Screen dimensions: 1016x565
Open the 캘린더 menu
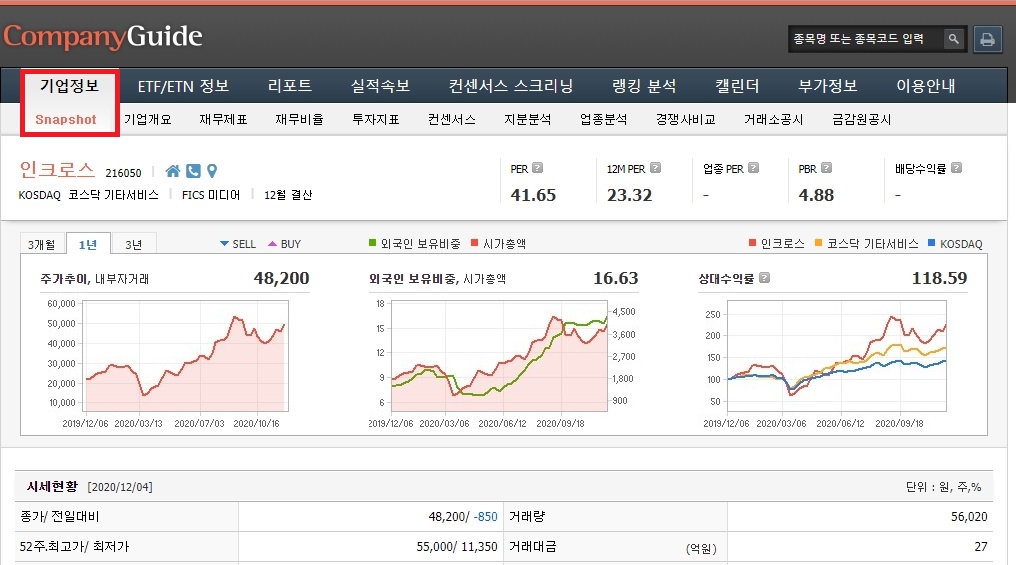click(737, 86)
